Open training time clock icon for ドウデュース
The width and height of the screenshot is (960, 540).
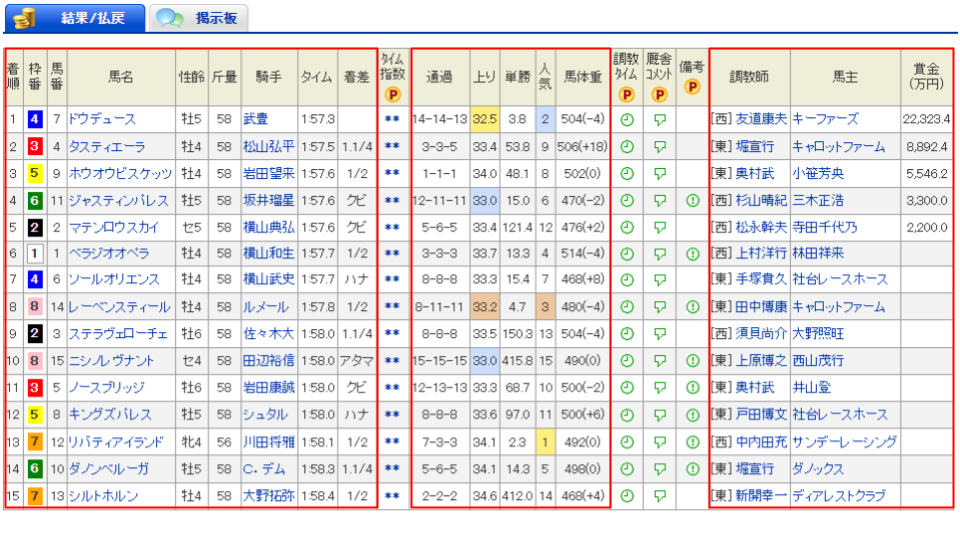[x=626, y=119]
